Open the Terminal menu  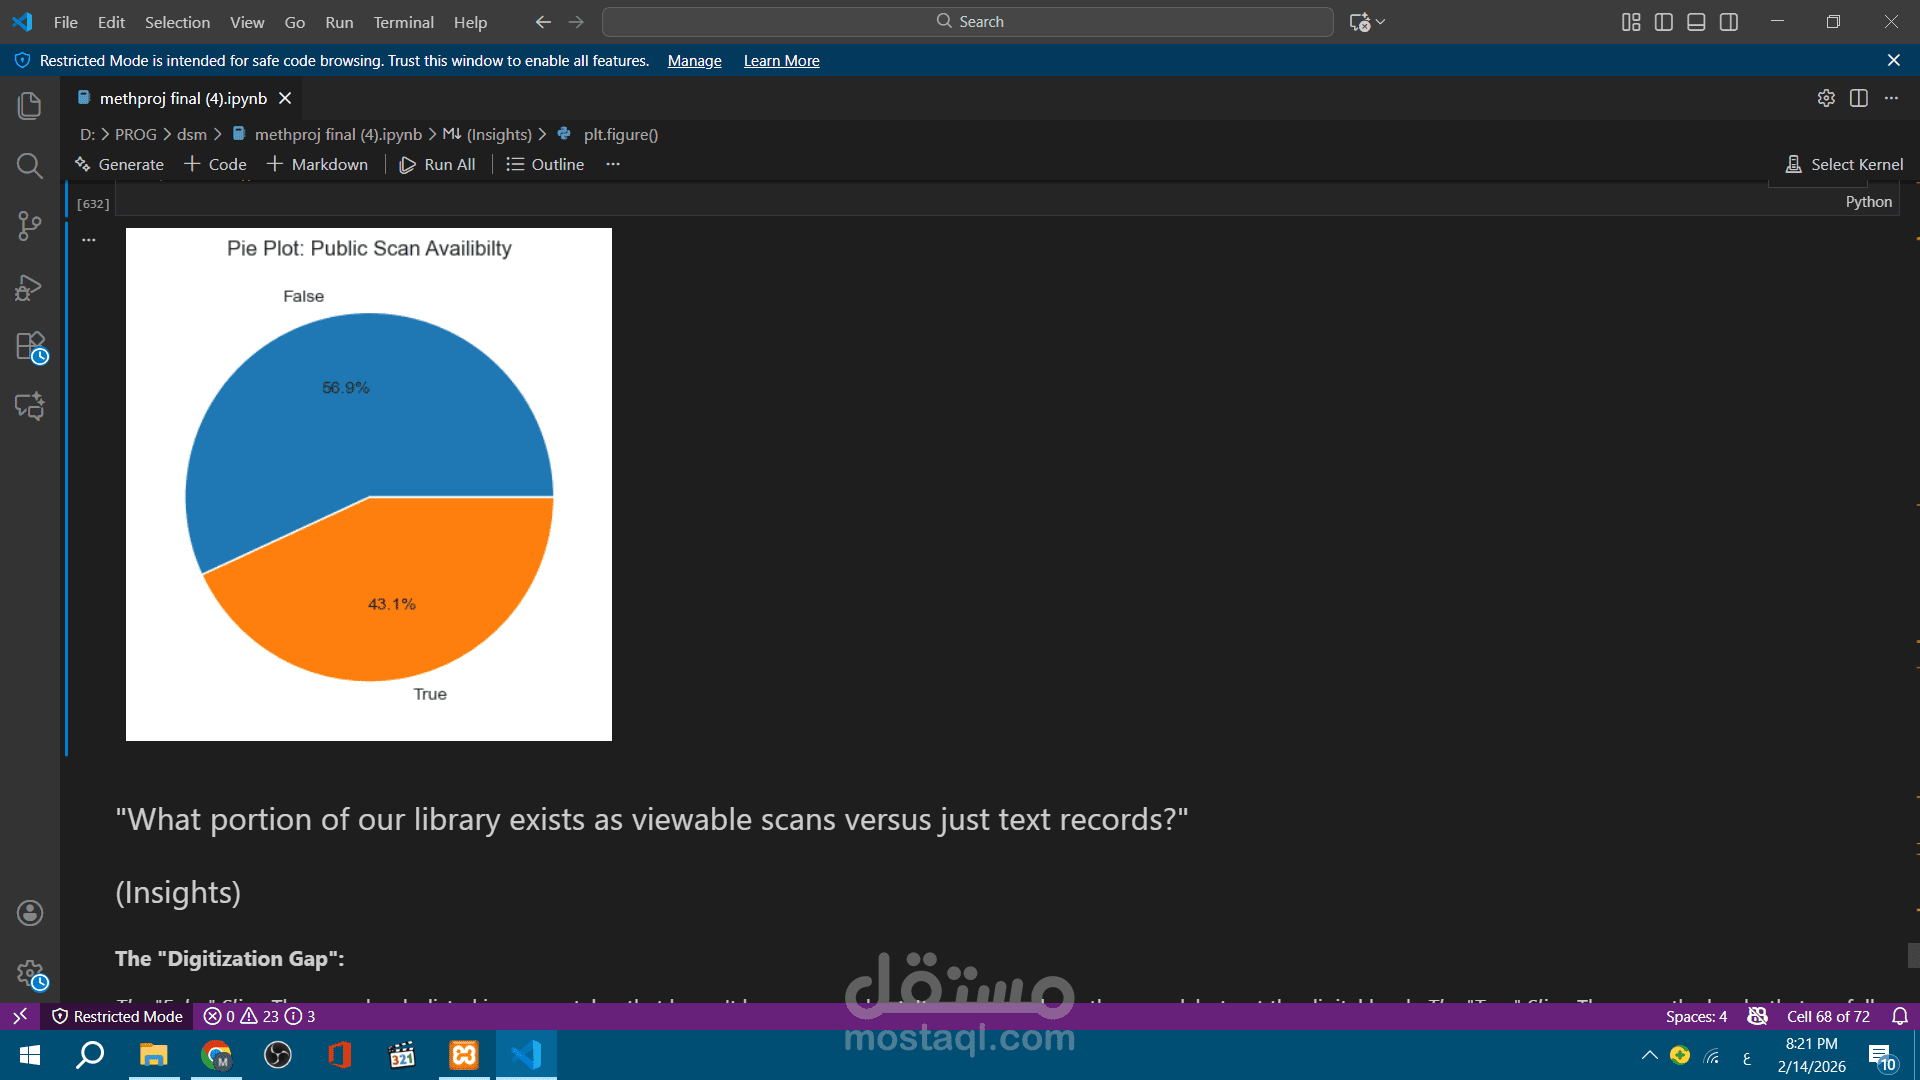403,22
